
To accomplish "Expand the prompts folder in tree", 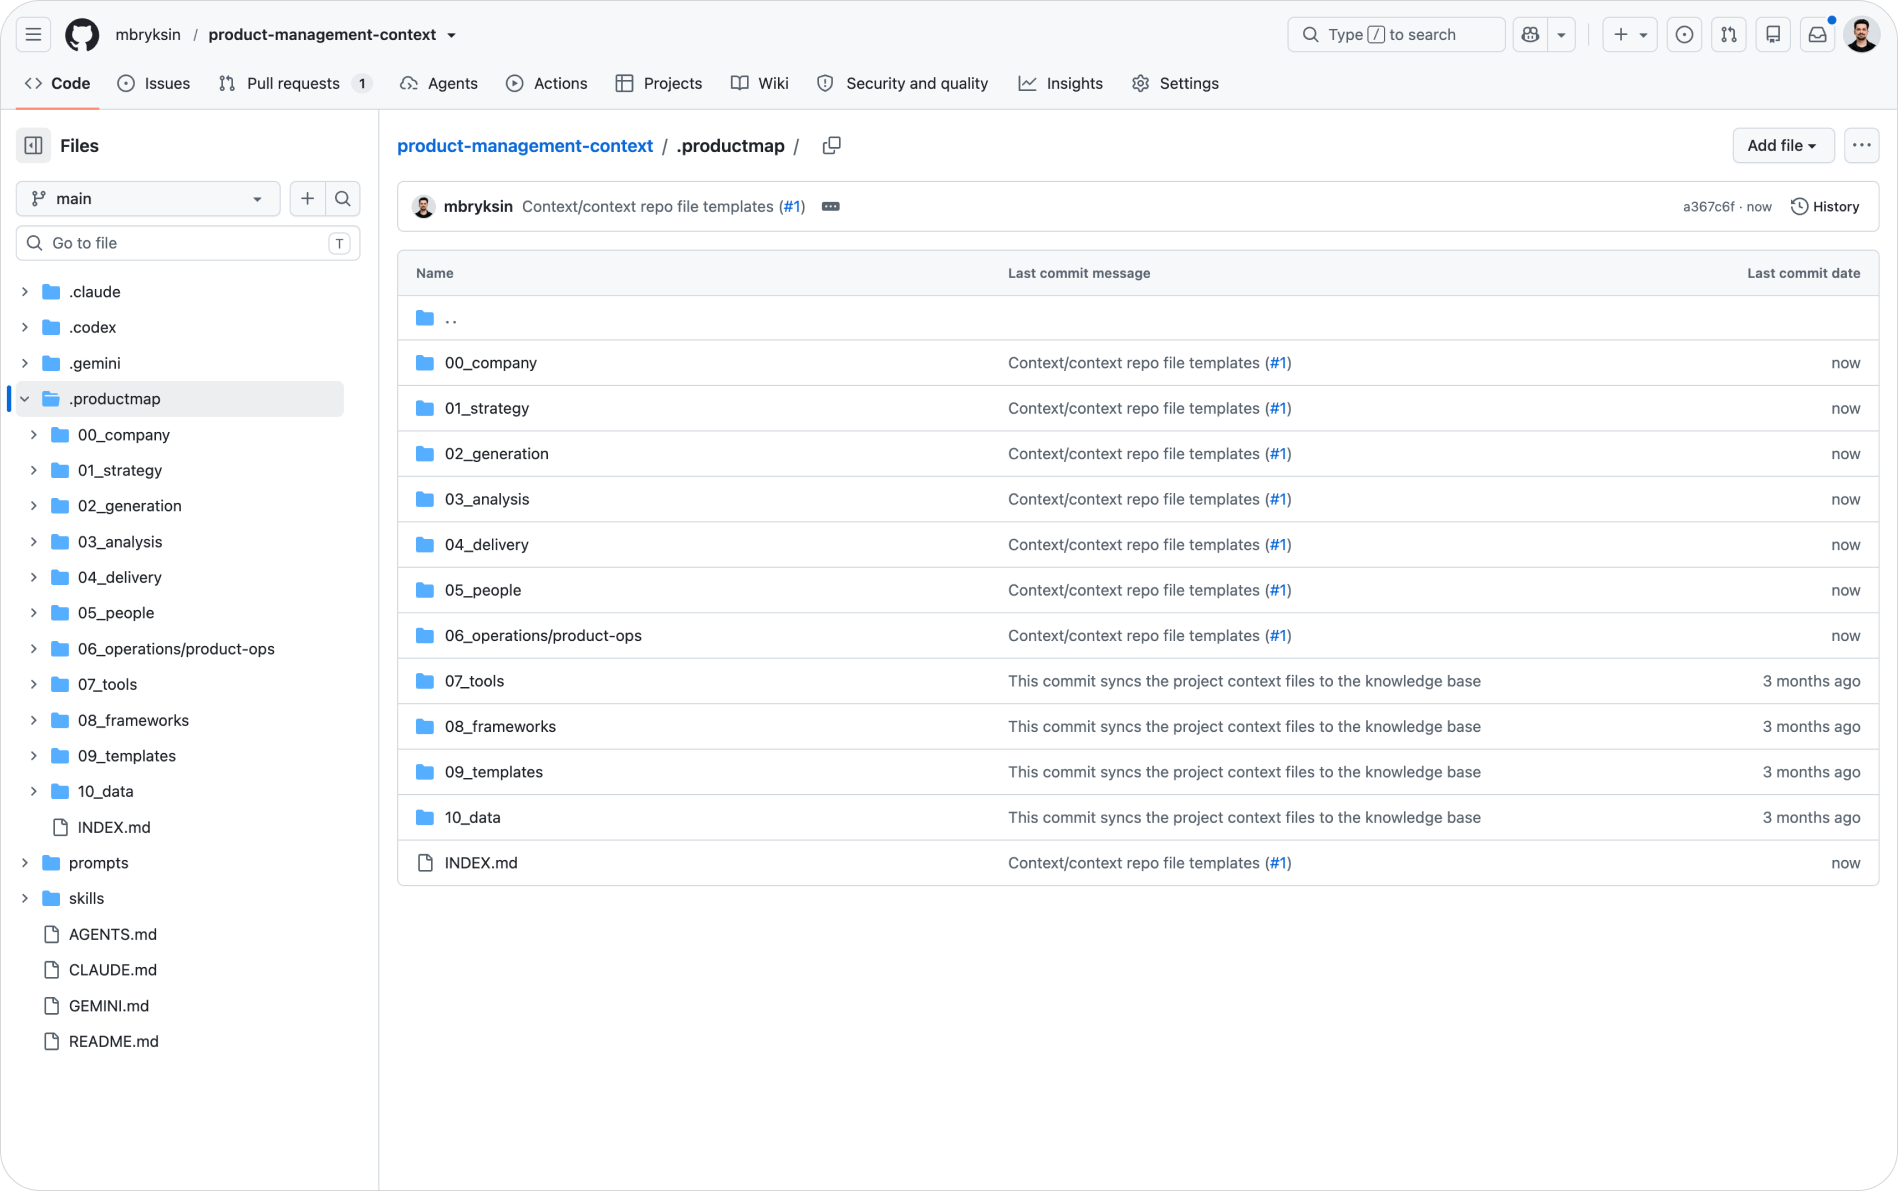I will [25, 863].
